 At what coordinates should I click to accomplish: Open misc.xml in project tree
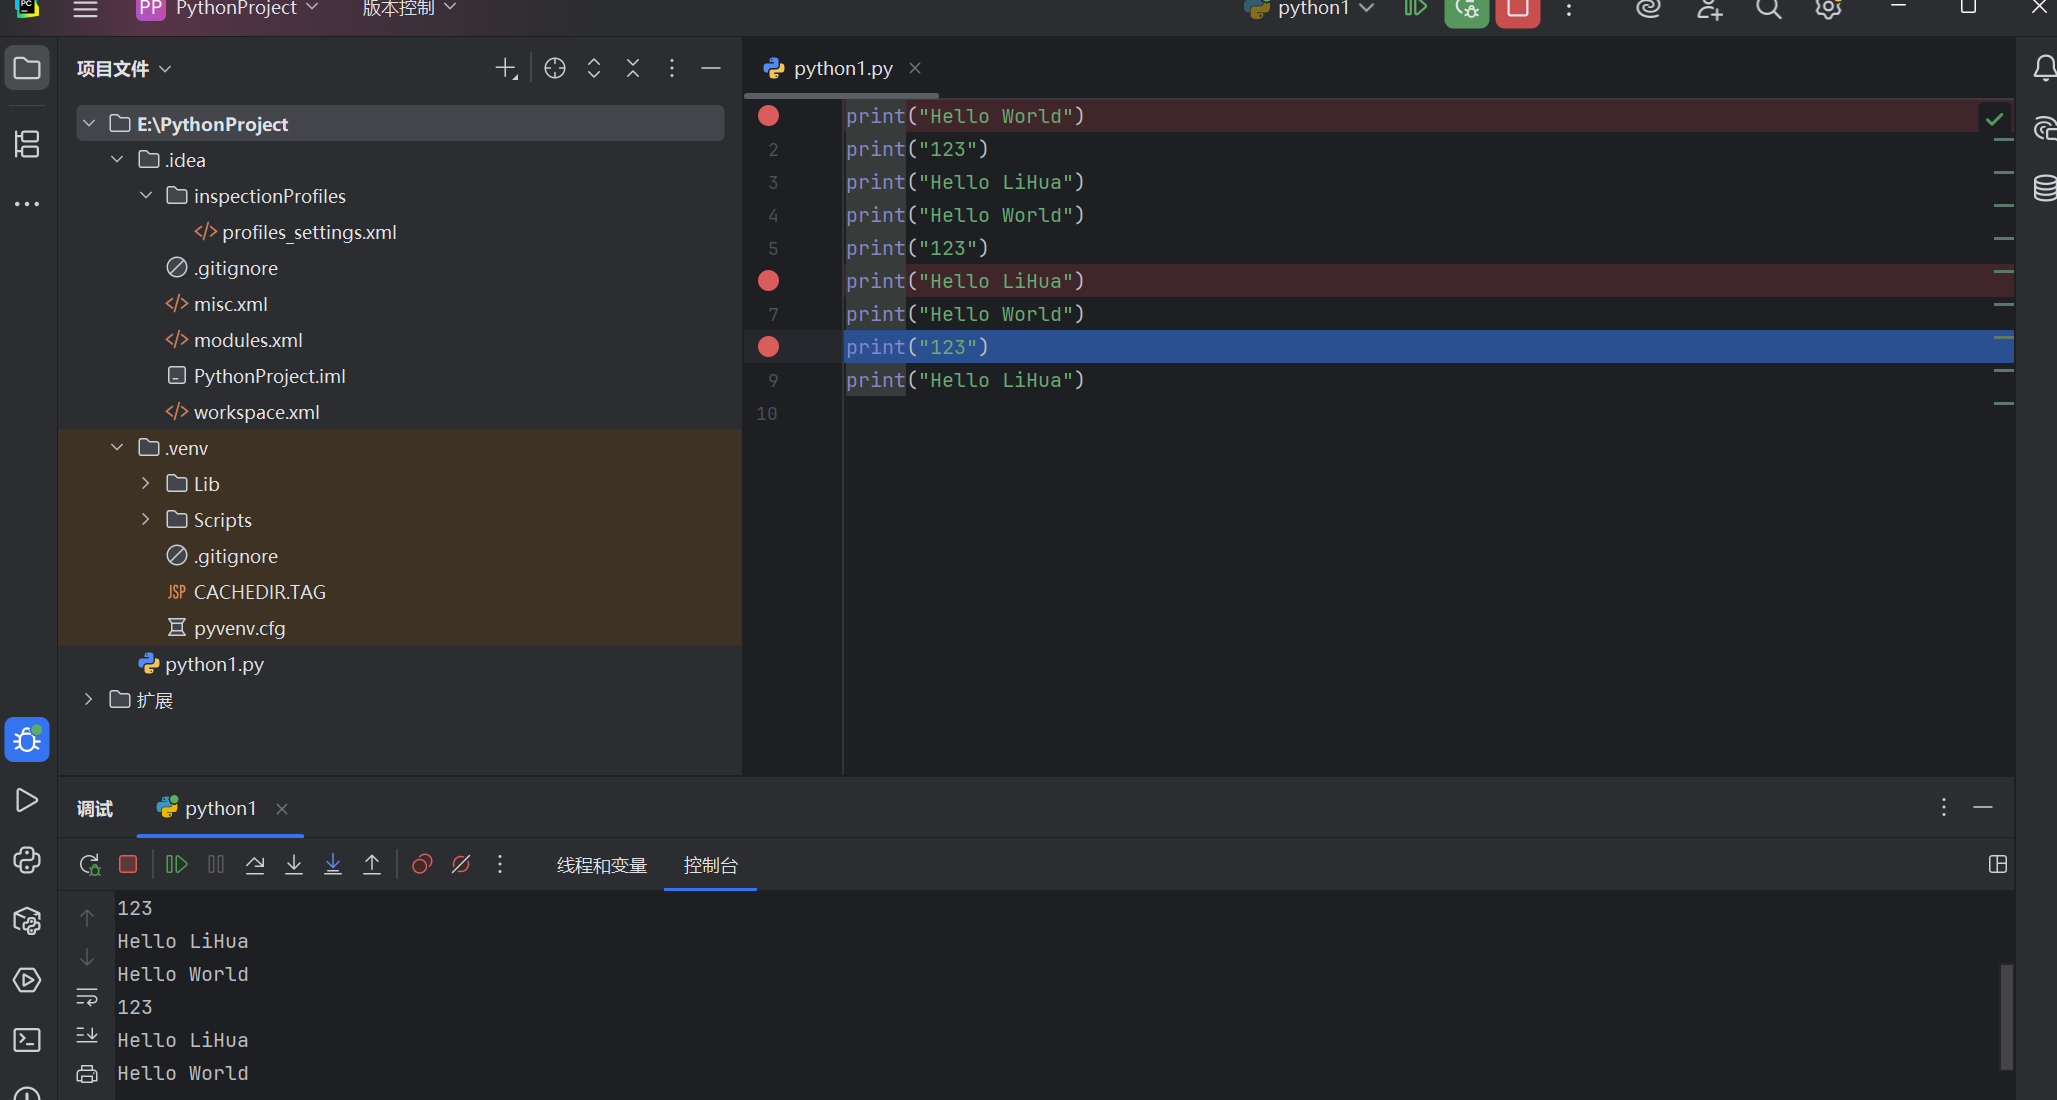point(230,304)
